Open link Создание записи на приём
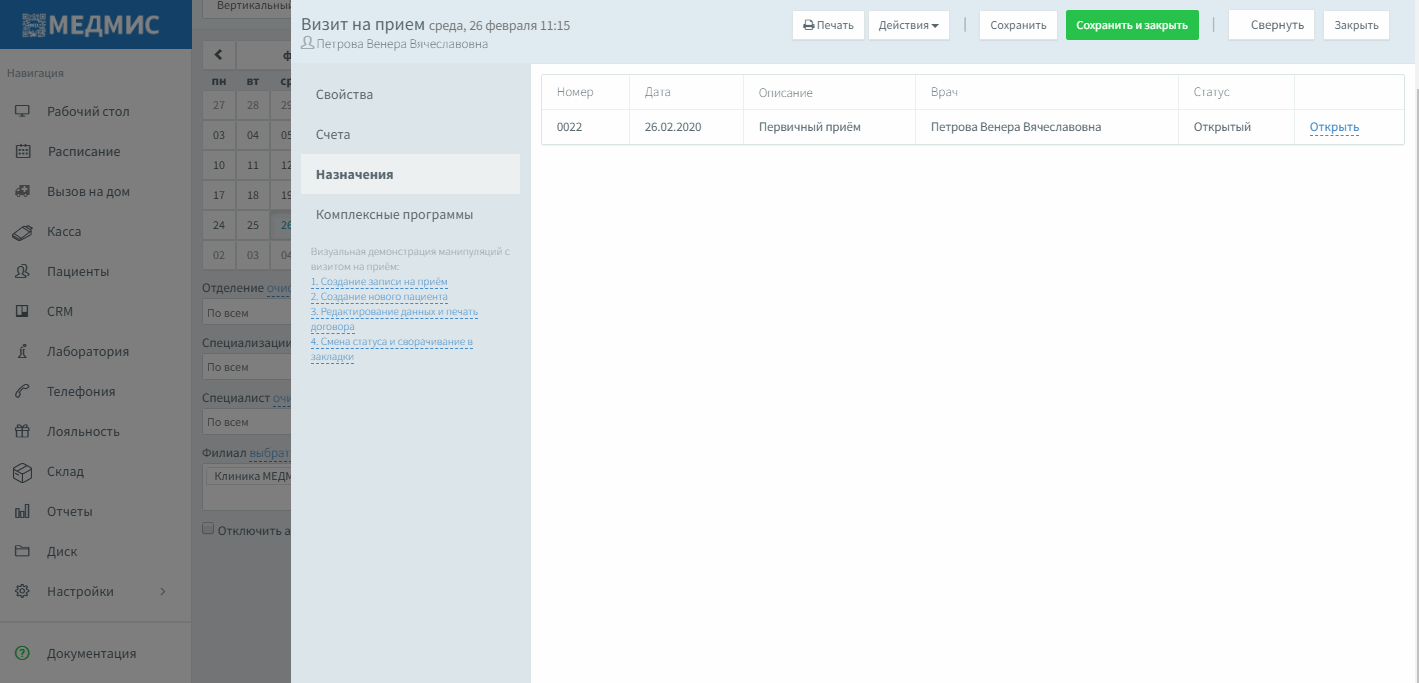The width and height of the screenshot is (1419, 683). [x=379, y=282]
